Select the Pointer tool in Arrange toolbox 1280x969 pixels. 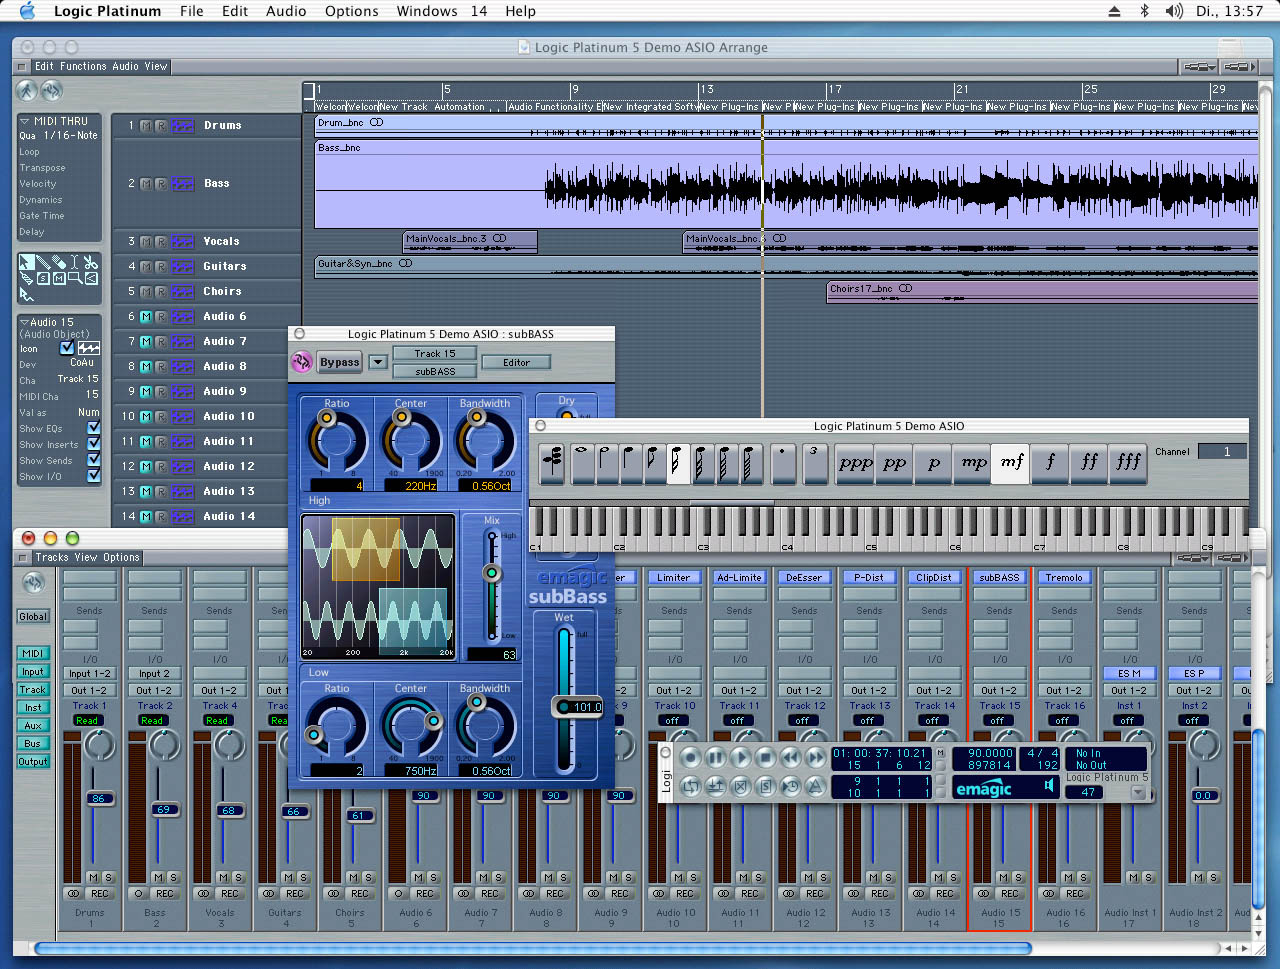click(x=27, y=262)
